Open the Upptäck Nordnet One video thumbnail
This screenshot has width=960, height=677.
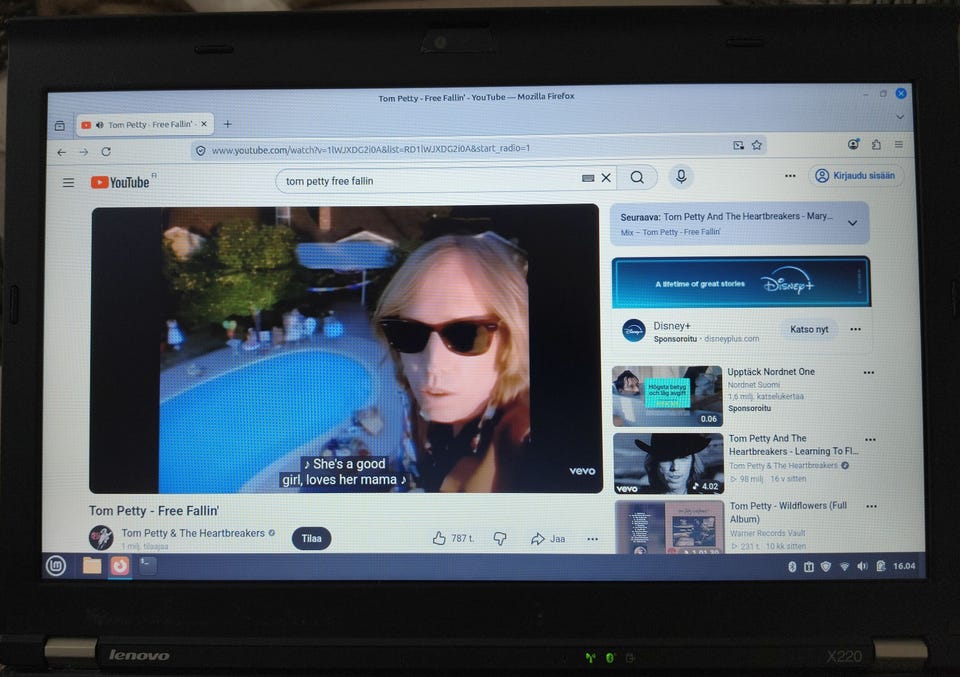pos(667,396)
